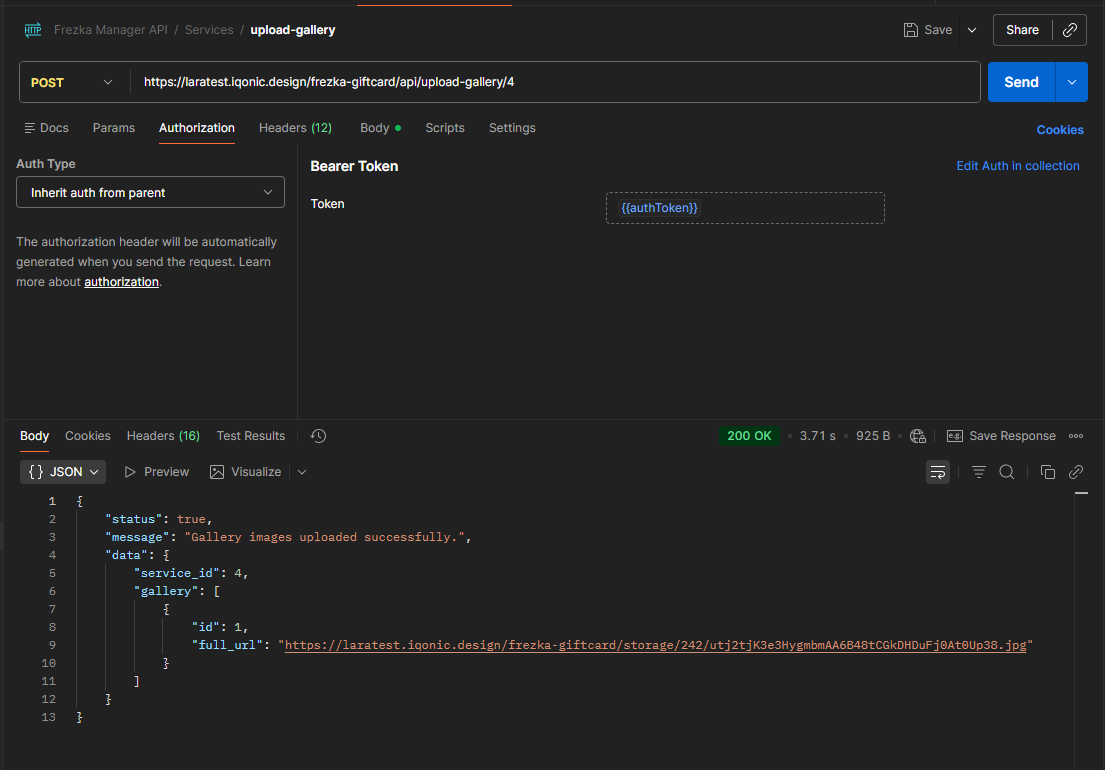Click the network globe lock icon
The height and width of the screenshot is (770, 1105).
[918, 436]
